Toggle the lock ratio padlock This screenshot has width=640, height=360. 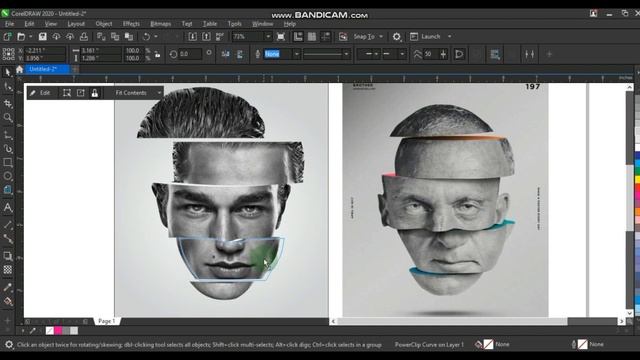[158, 54]
